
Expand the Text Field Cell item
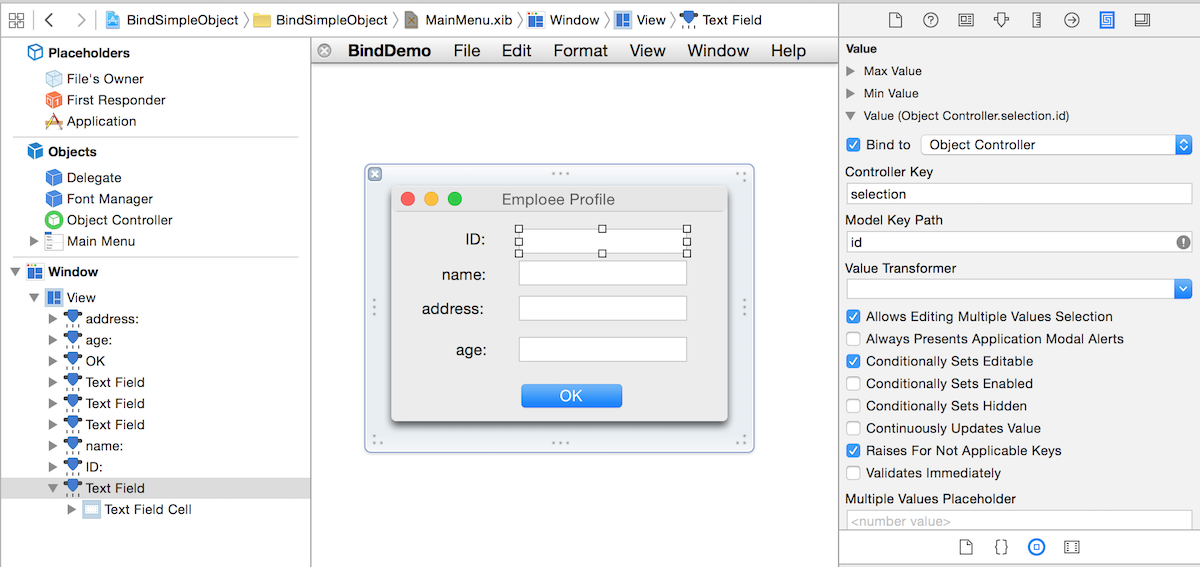(x=71, y=509)
